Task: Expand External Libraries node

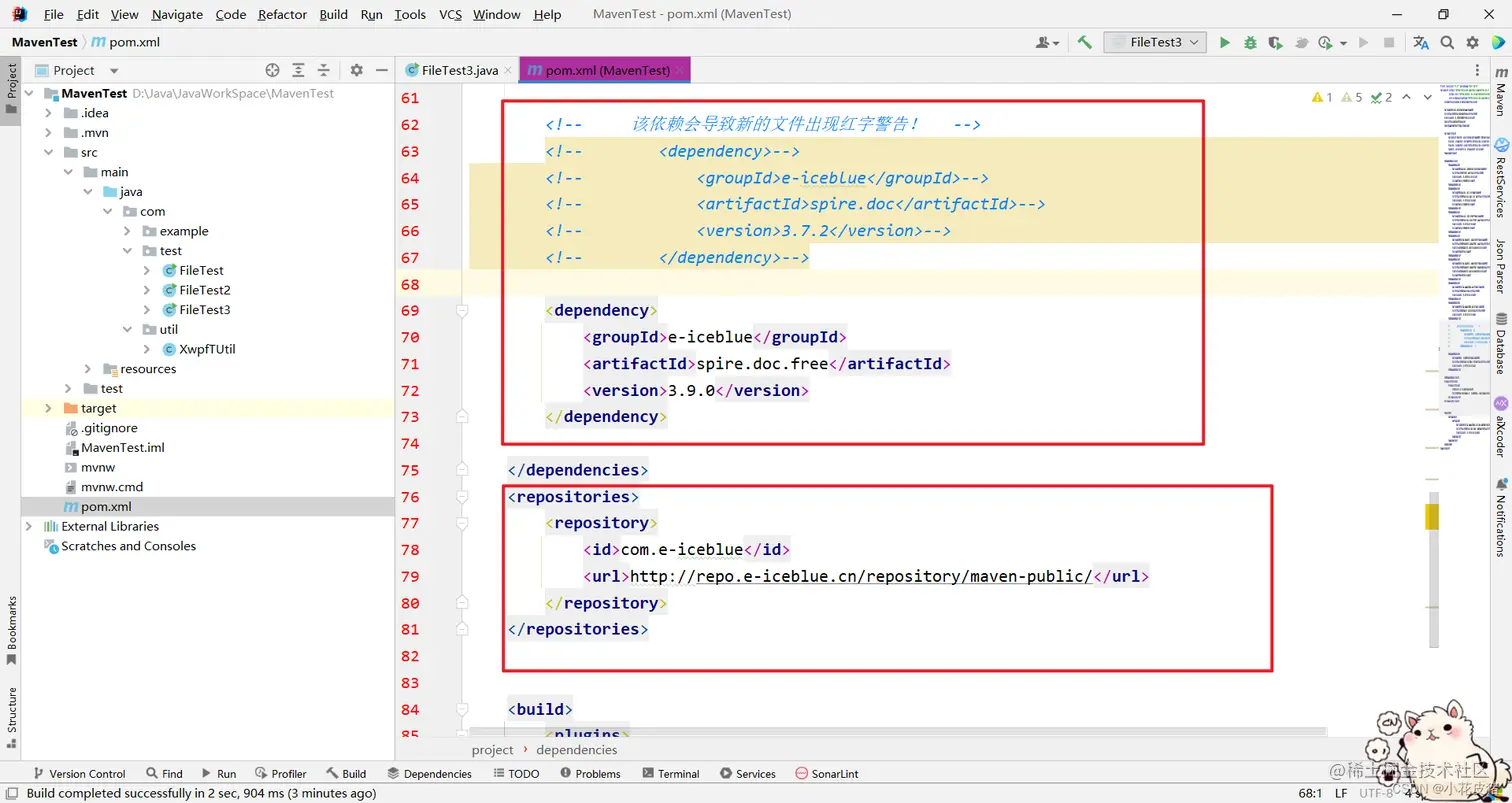Action: coord(28,526)
